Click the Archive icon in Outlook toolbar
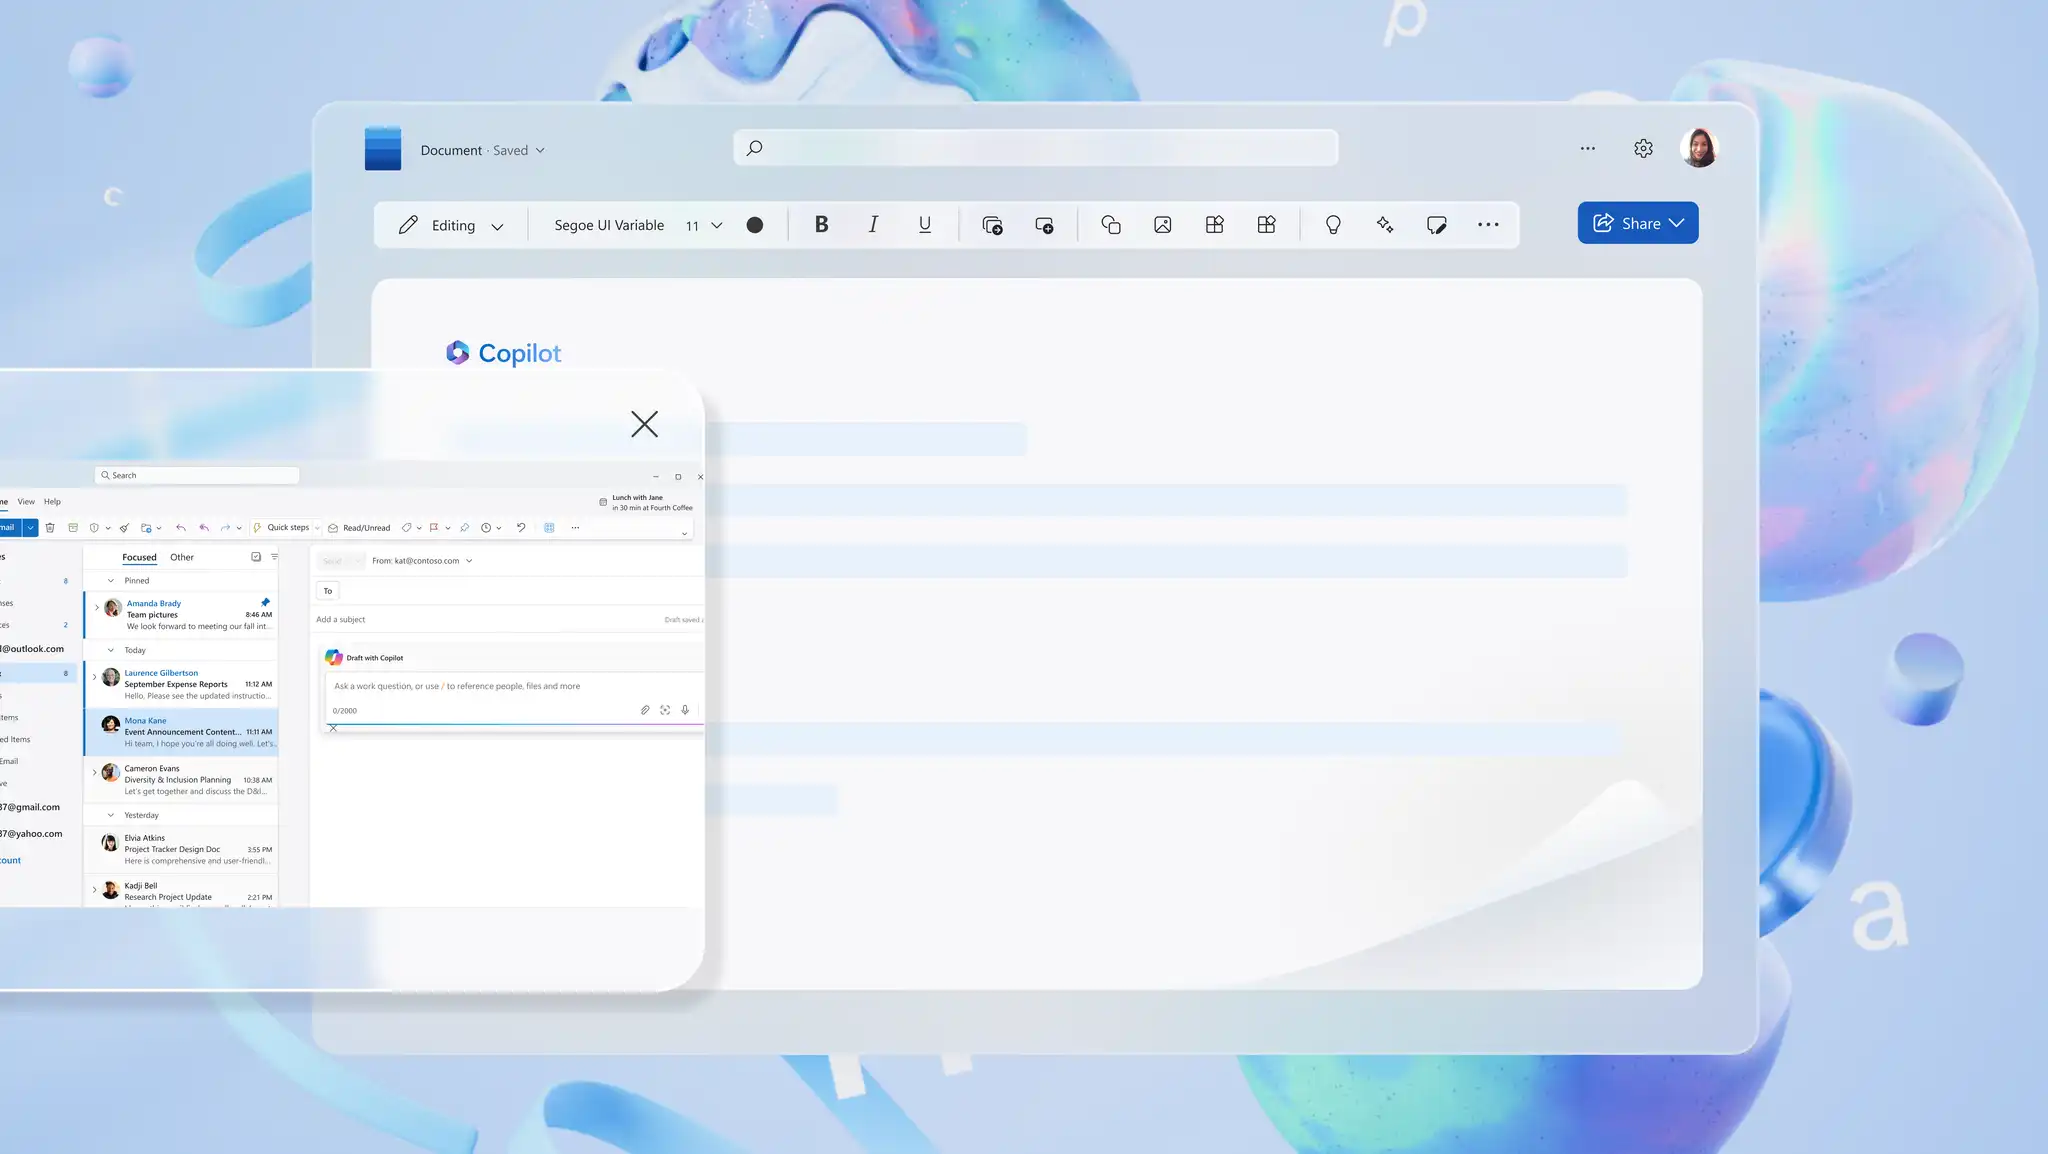The width and height of the screenshot is (2048, 1154). coord(73,528)
